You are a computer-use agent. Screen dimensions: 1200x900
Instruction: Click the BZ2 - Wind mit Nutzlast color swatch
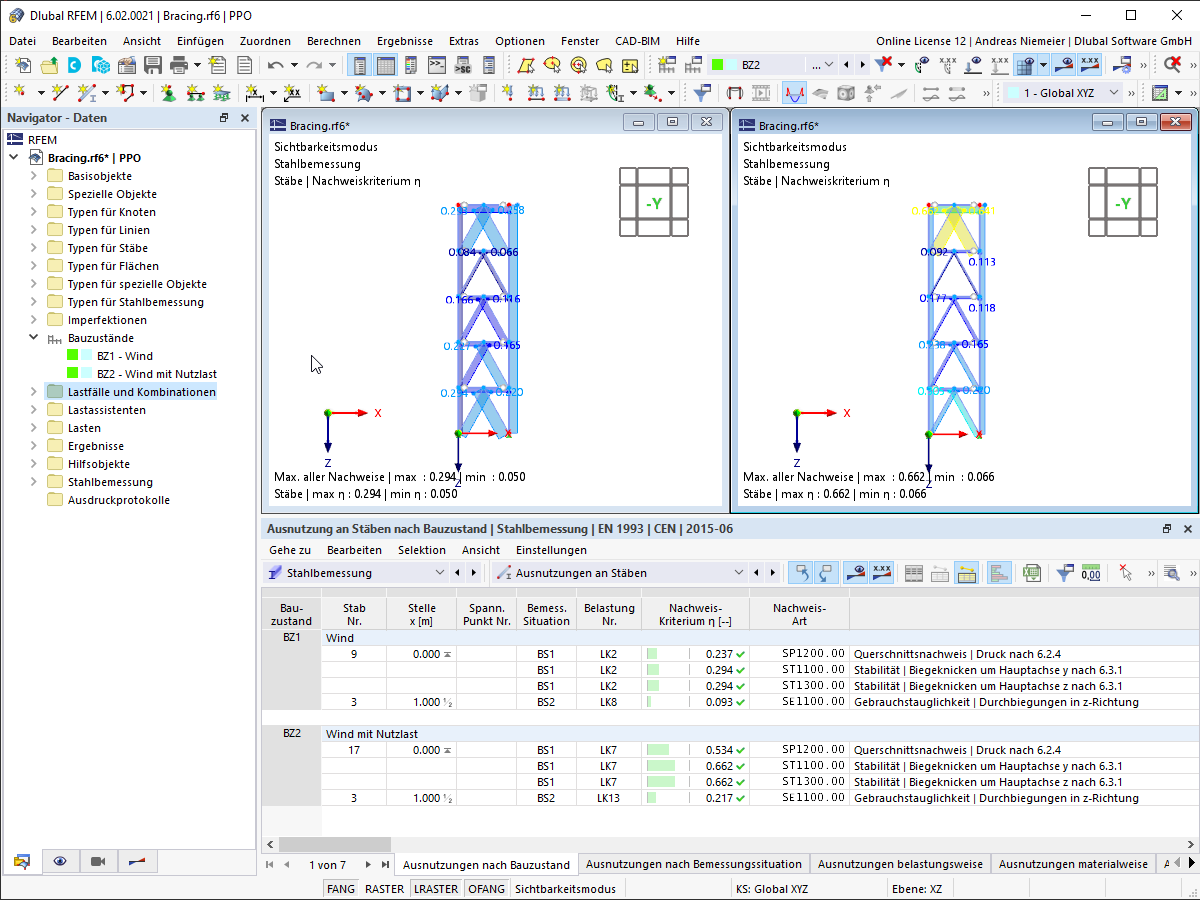[72, 374]
